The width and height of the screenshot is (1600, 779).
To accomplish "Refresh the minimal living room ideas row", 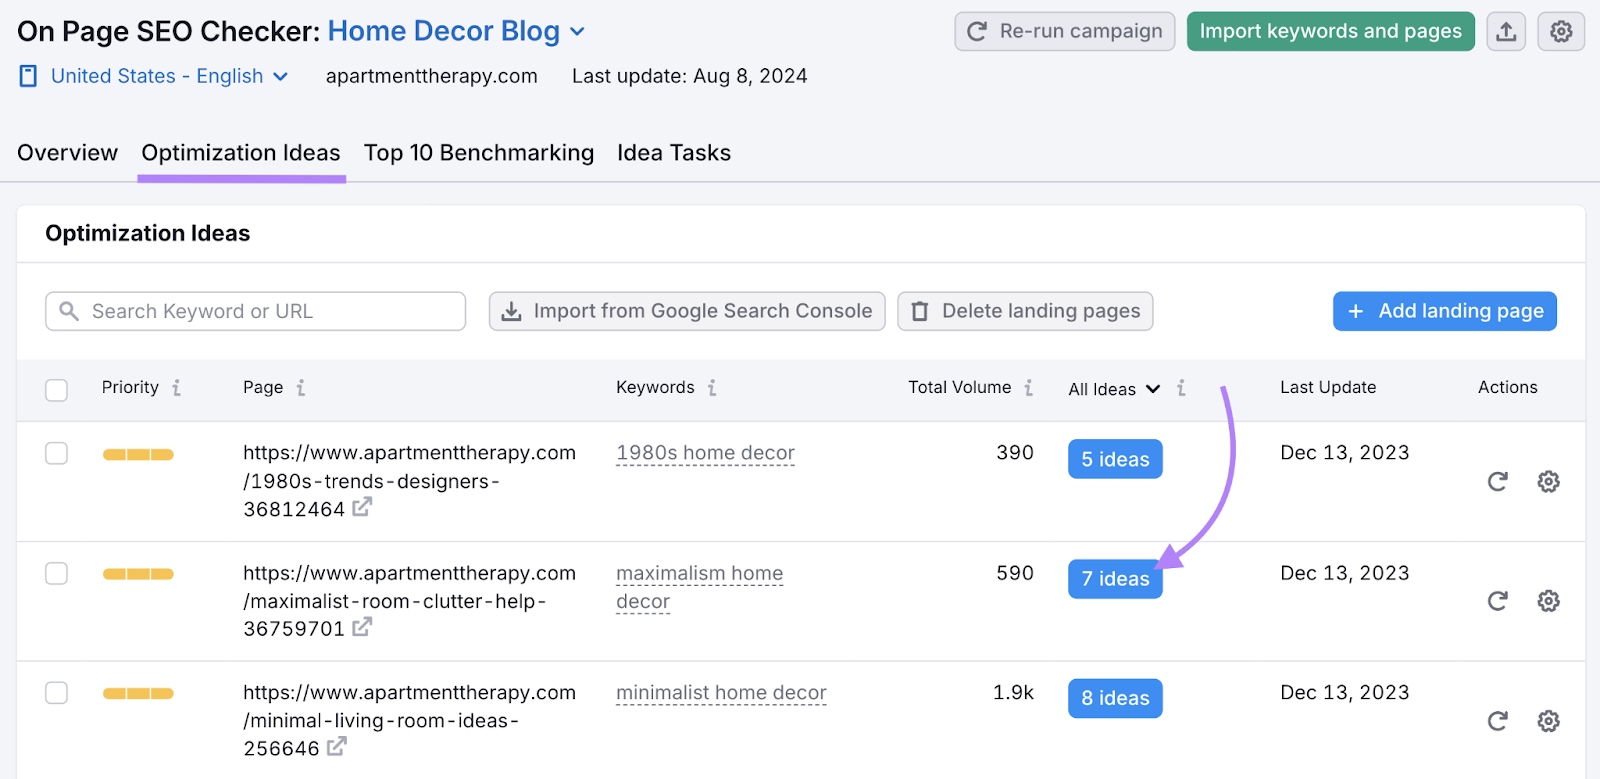I will point(1497,721).
